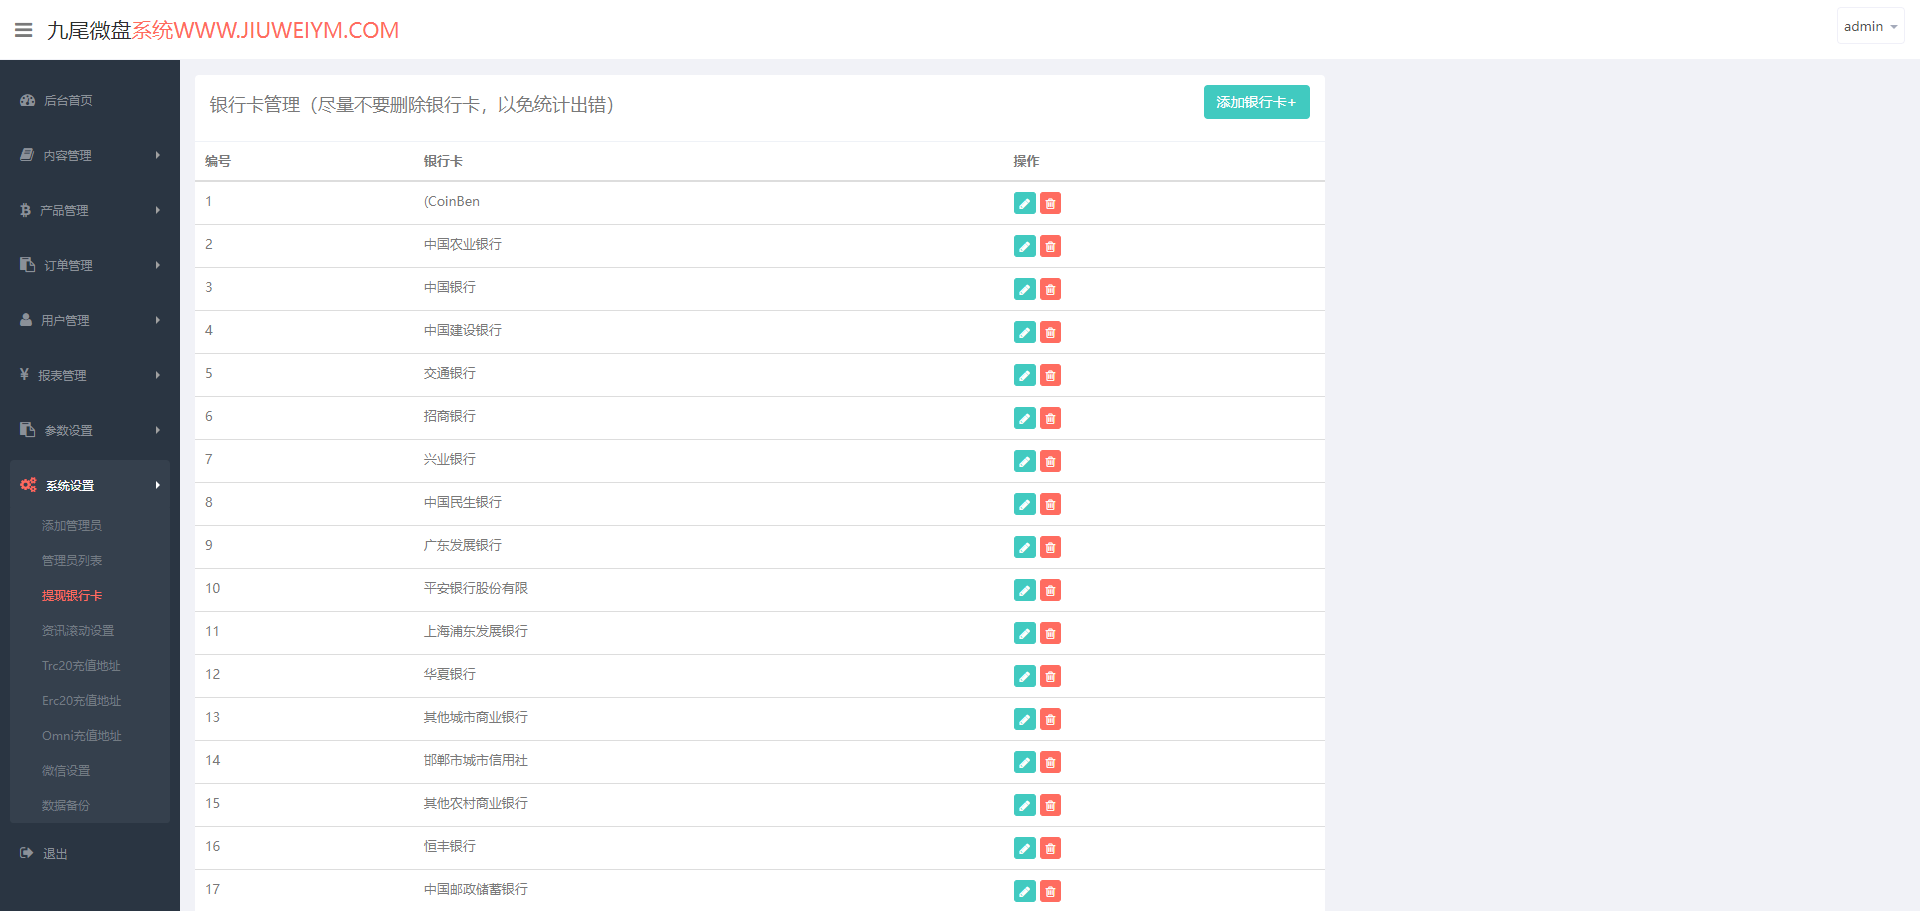Select 管理员列表 in the sidebar
Screen dimensions: 1920x911
[x=72, y=560]
